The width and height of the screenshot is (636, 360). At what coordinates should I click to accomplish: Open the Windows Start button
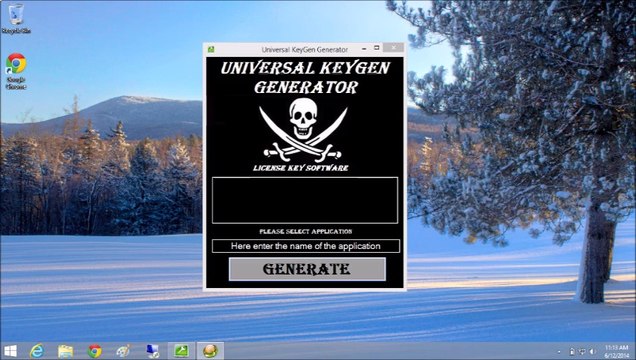coord(10,351)
